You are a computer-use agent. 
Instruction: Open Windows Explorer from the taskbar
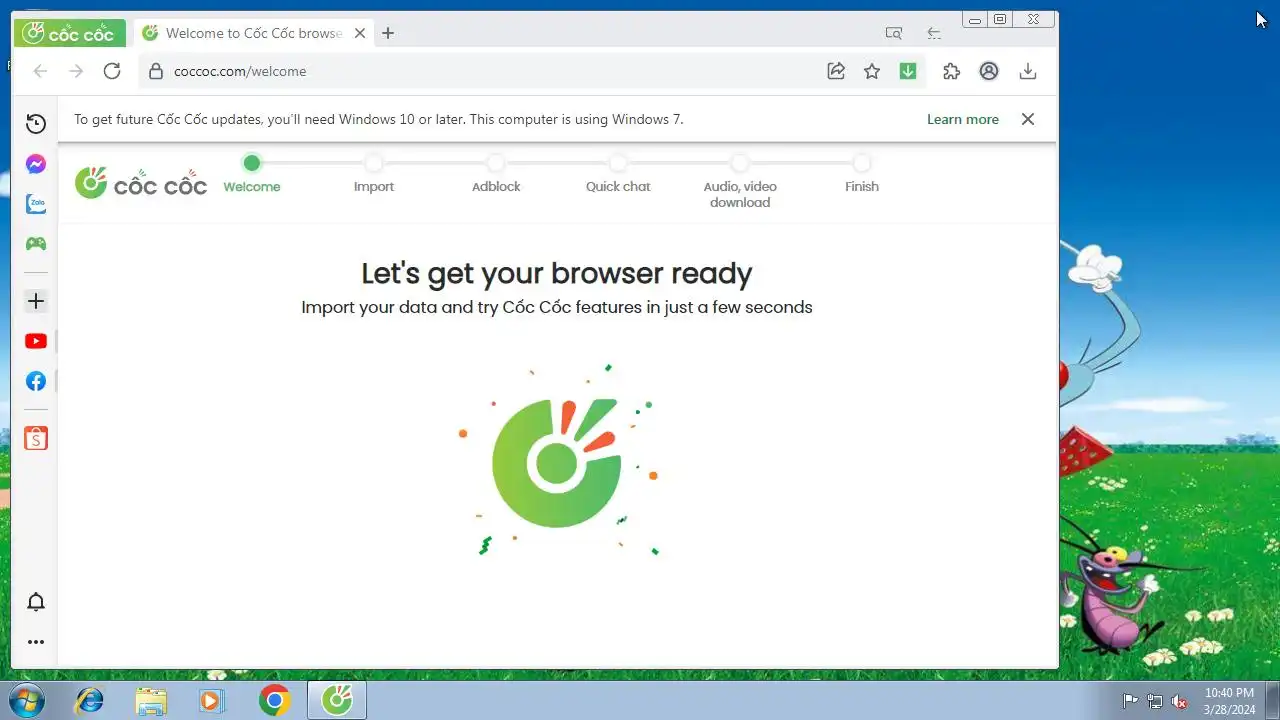151,700
